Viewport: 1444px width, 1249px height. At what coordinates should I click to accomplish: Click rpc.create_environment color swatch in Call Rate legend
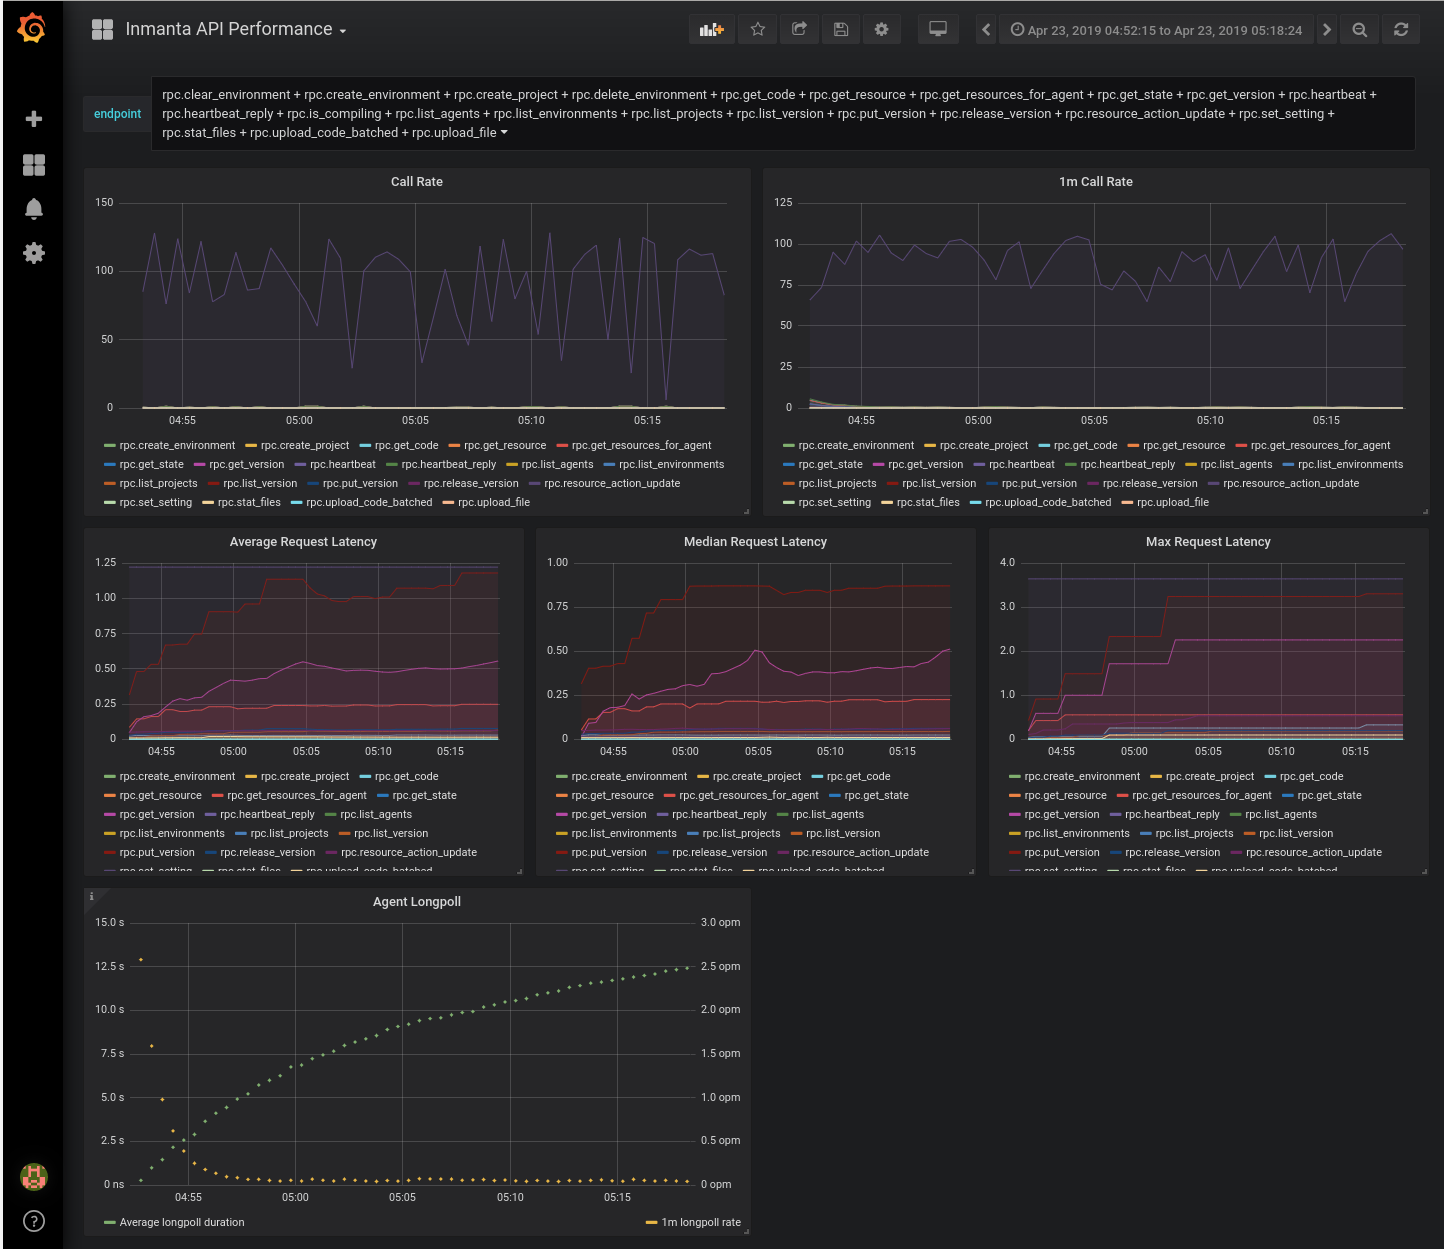coord(110,446)
